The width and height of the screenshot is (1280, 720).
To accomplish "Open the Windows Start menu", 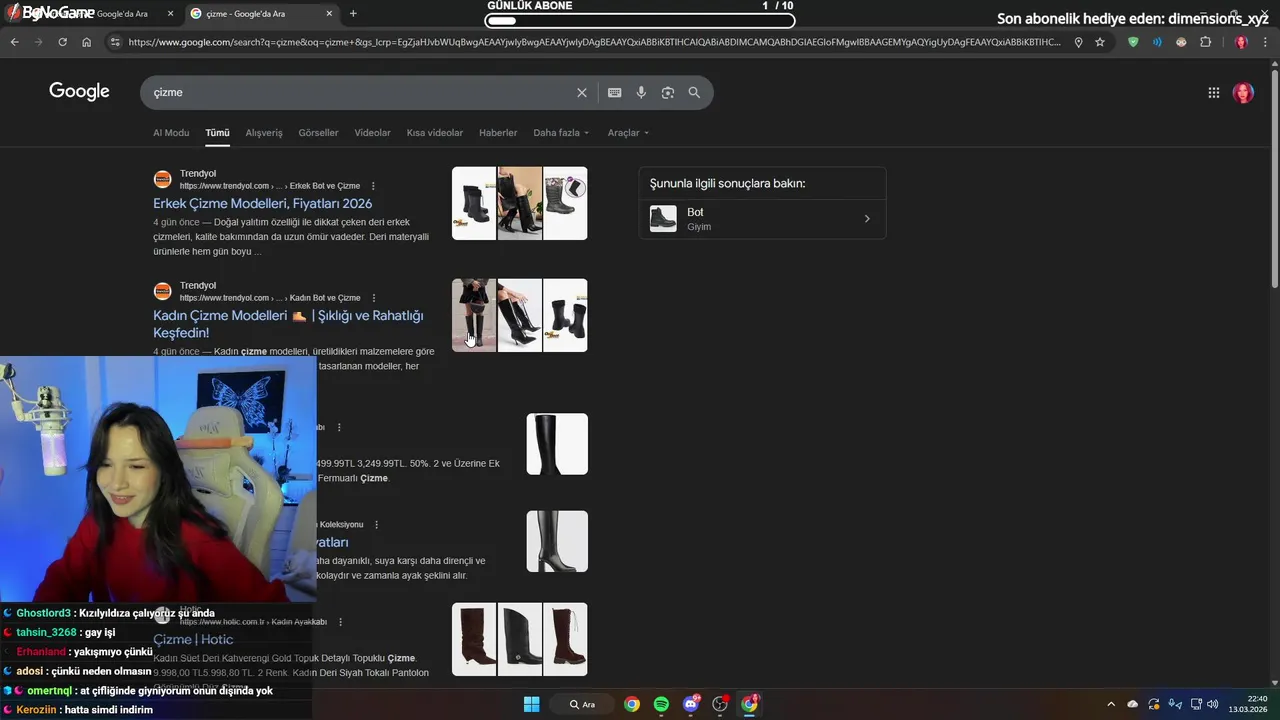I will (531, 704).
